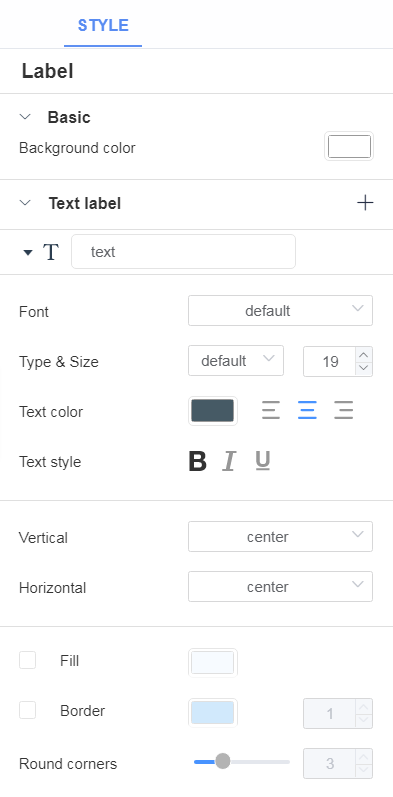
Task: Open the Font dropdown
Action: coord(280,311)
